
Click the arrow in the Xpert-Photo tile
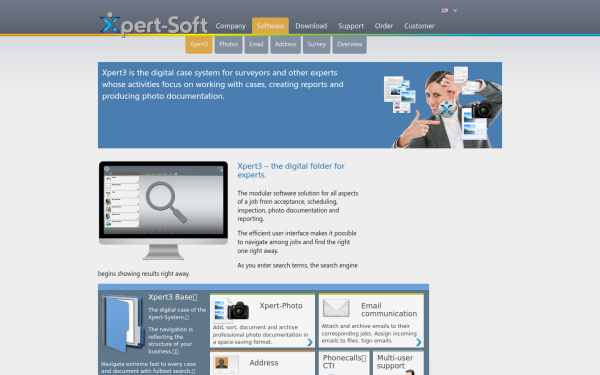(x=310, y=342)
